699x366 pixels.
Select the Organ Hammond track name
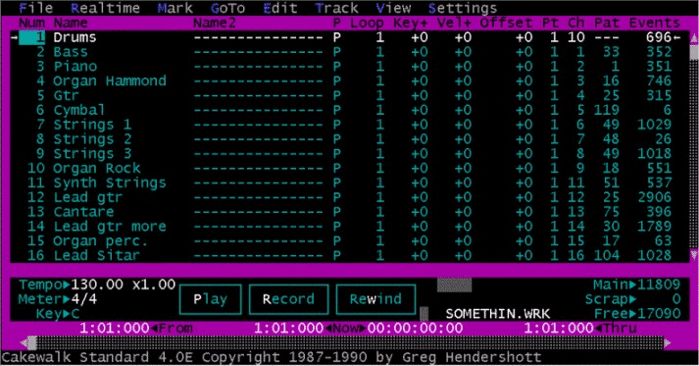click(110, 81)
